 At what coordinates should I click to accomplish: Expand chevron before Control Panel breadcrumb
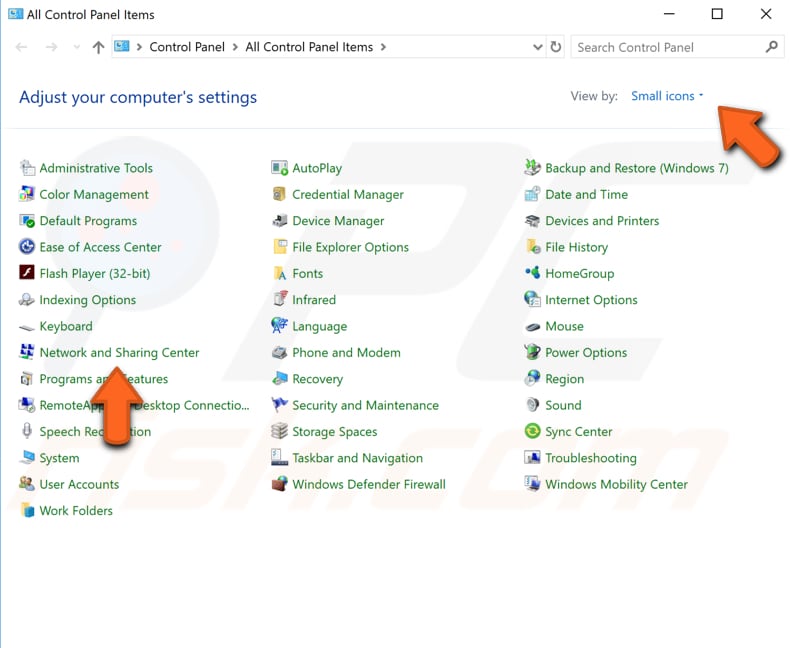pos(139,47)
